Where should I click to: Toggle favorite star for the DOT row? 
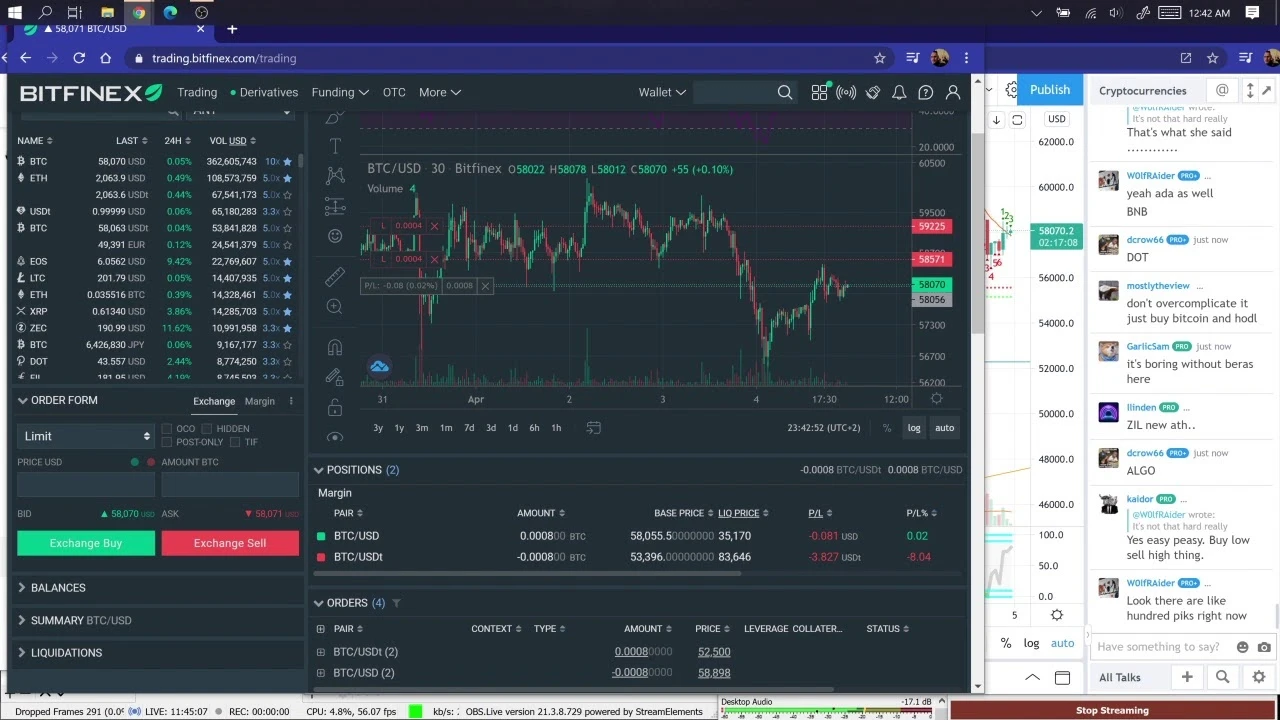[x=288, y=361]
